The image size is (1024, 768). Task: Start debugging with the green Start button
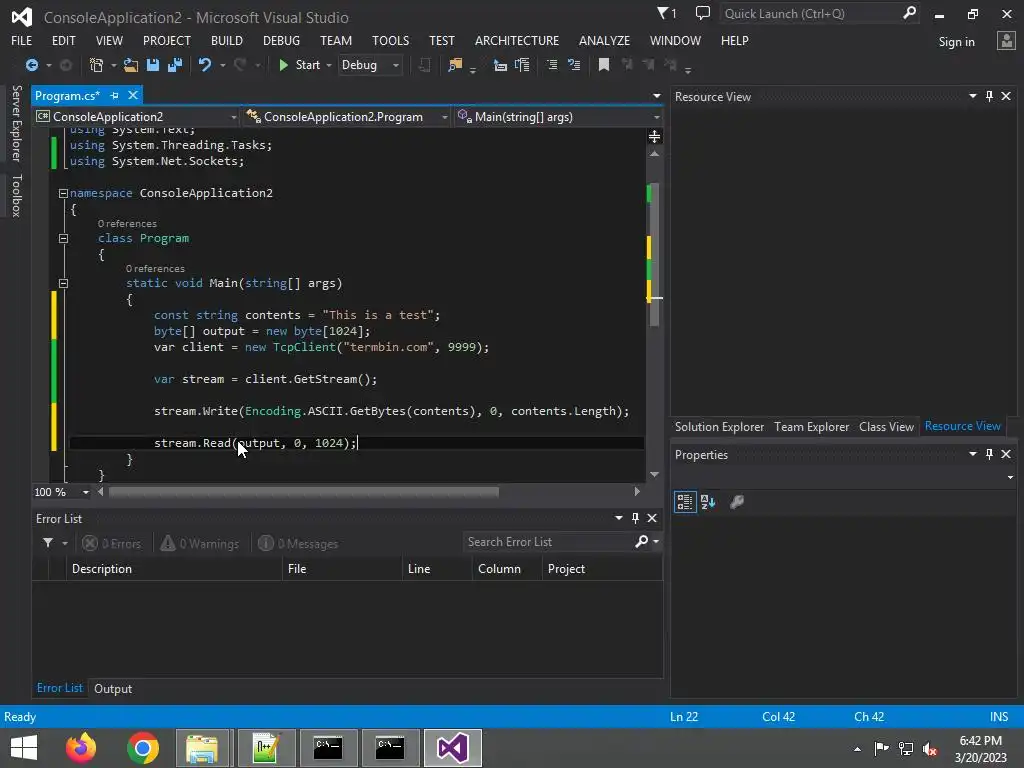click(300, 65)
